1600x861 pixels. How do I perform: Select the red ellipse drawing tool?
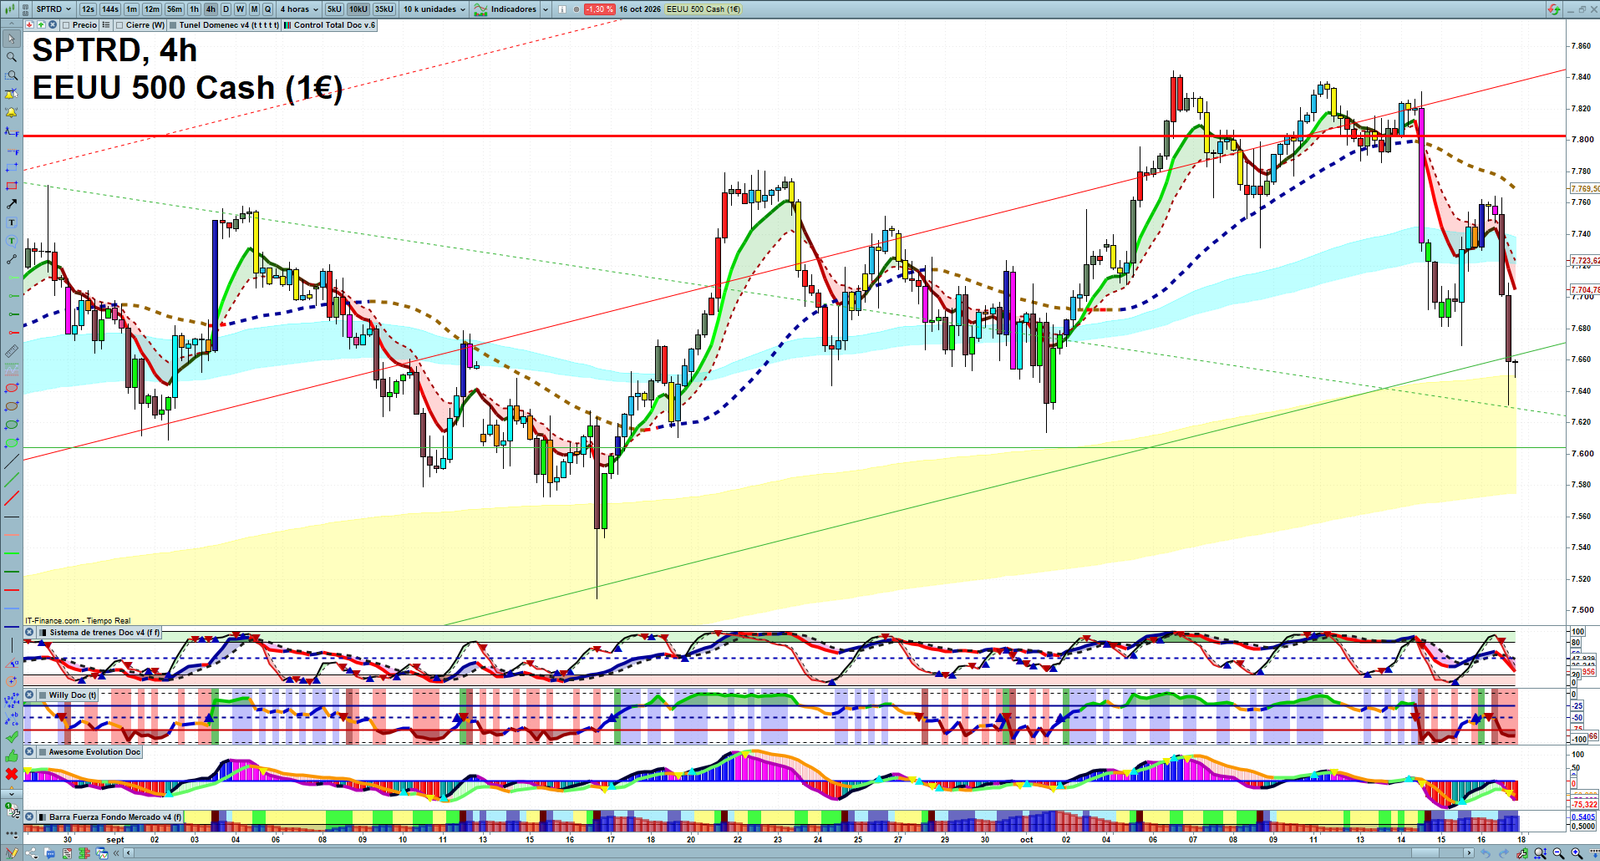point(12,388)
